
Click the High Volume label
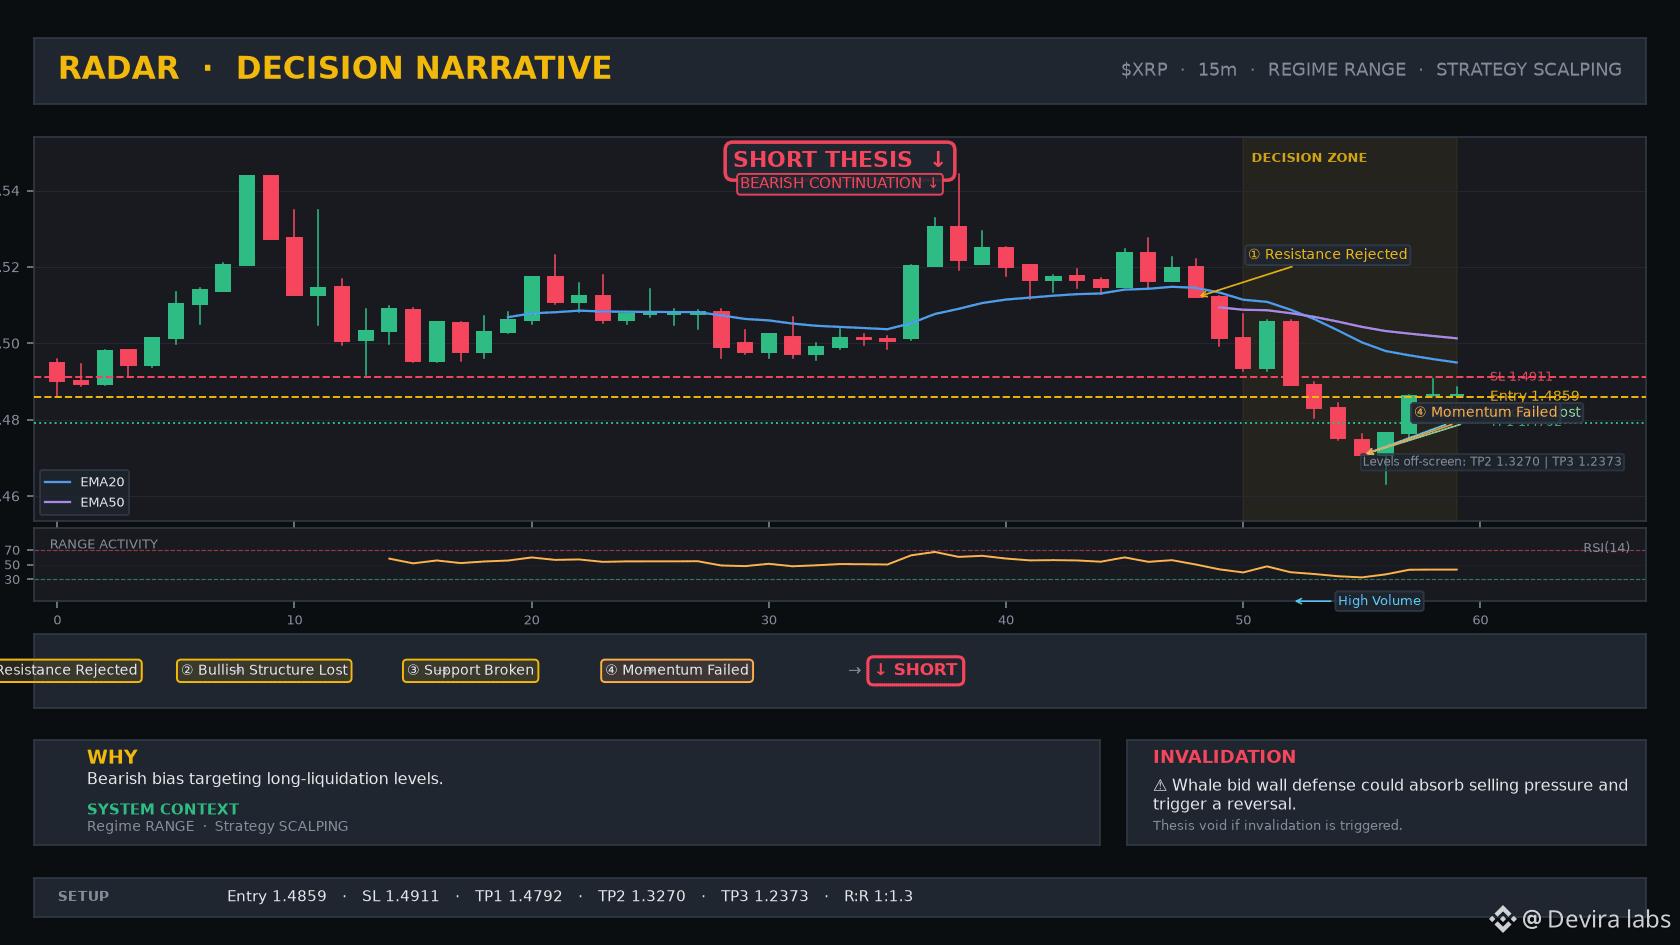coord(1379,601)
